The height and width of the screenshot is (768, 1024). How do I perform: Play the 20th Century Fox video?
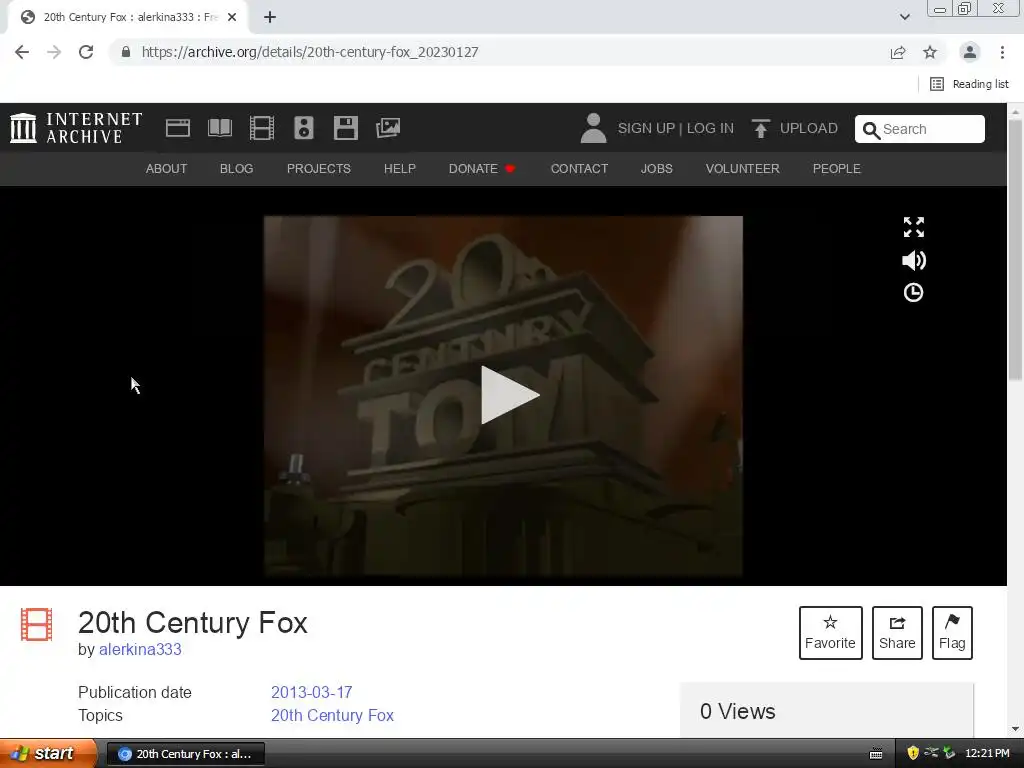509,395
